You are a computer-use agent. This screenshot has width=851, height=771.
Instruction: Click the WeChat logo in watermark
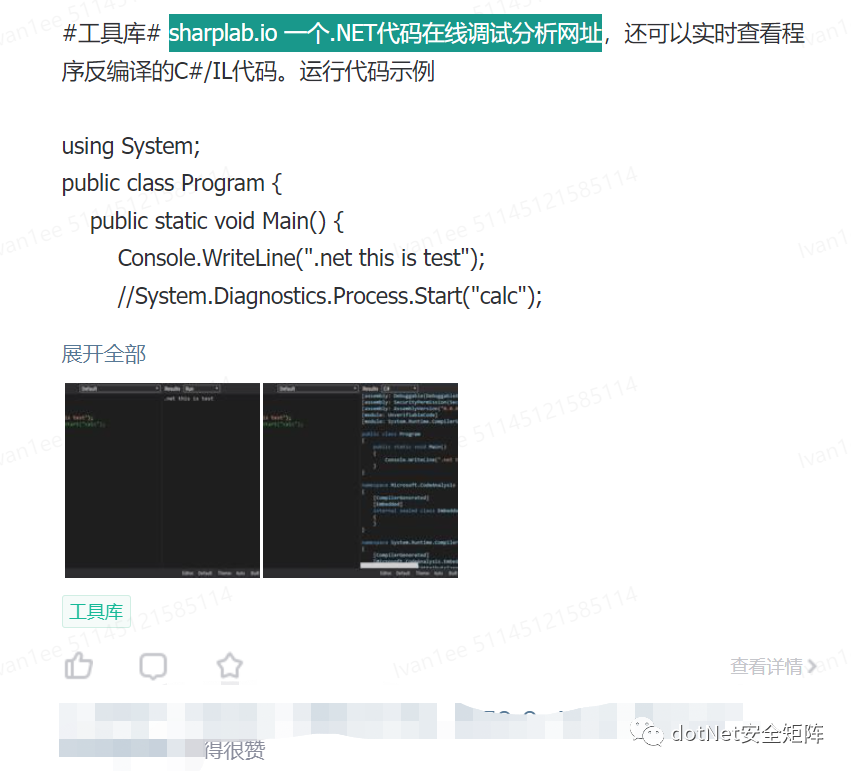[x=646, y=732]
